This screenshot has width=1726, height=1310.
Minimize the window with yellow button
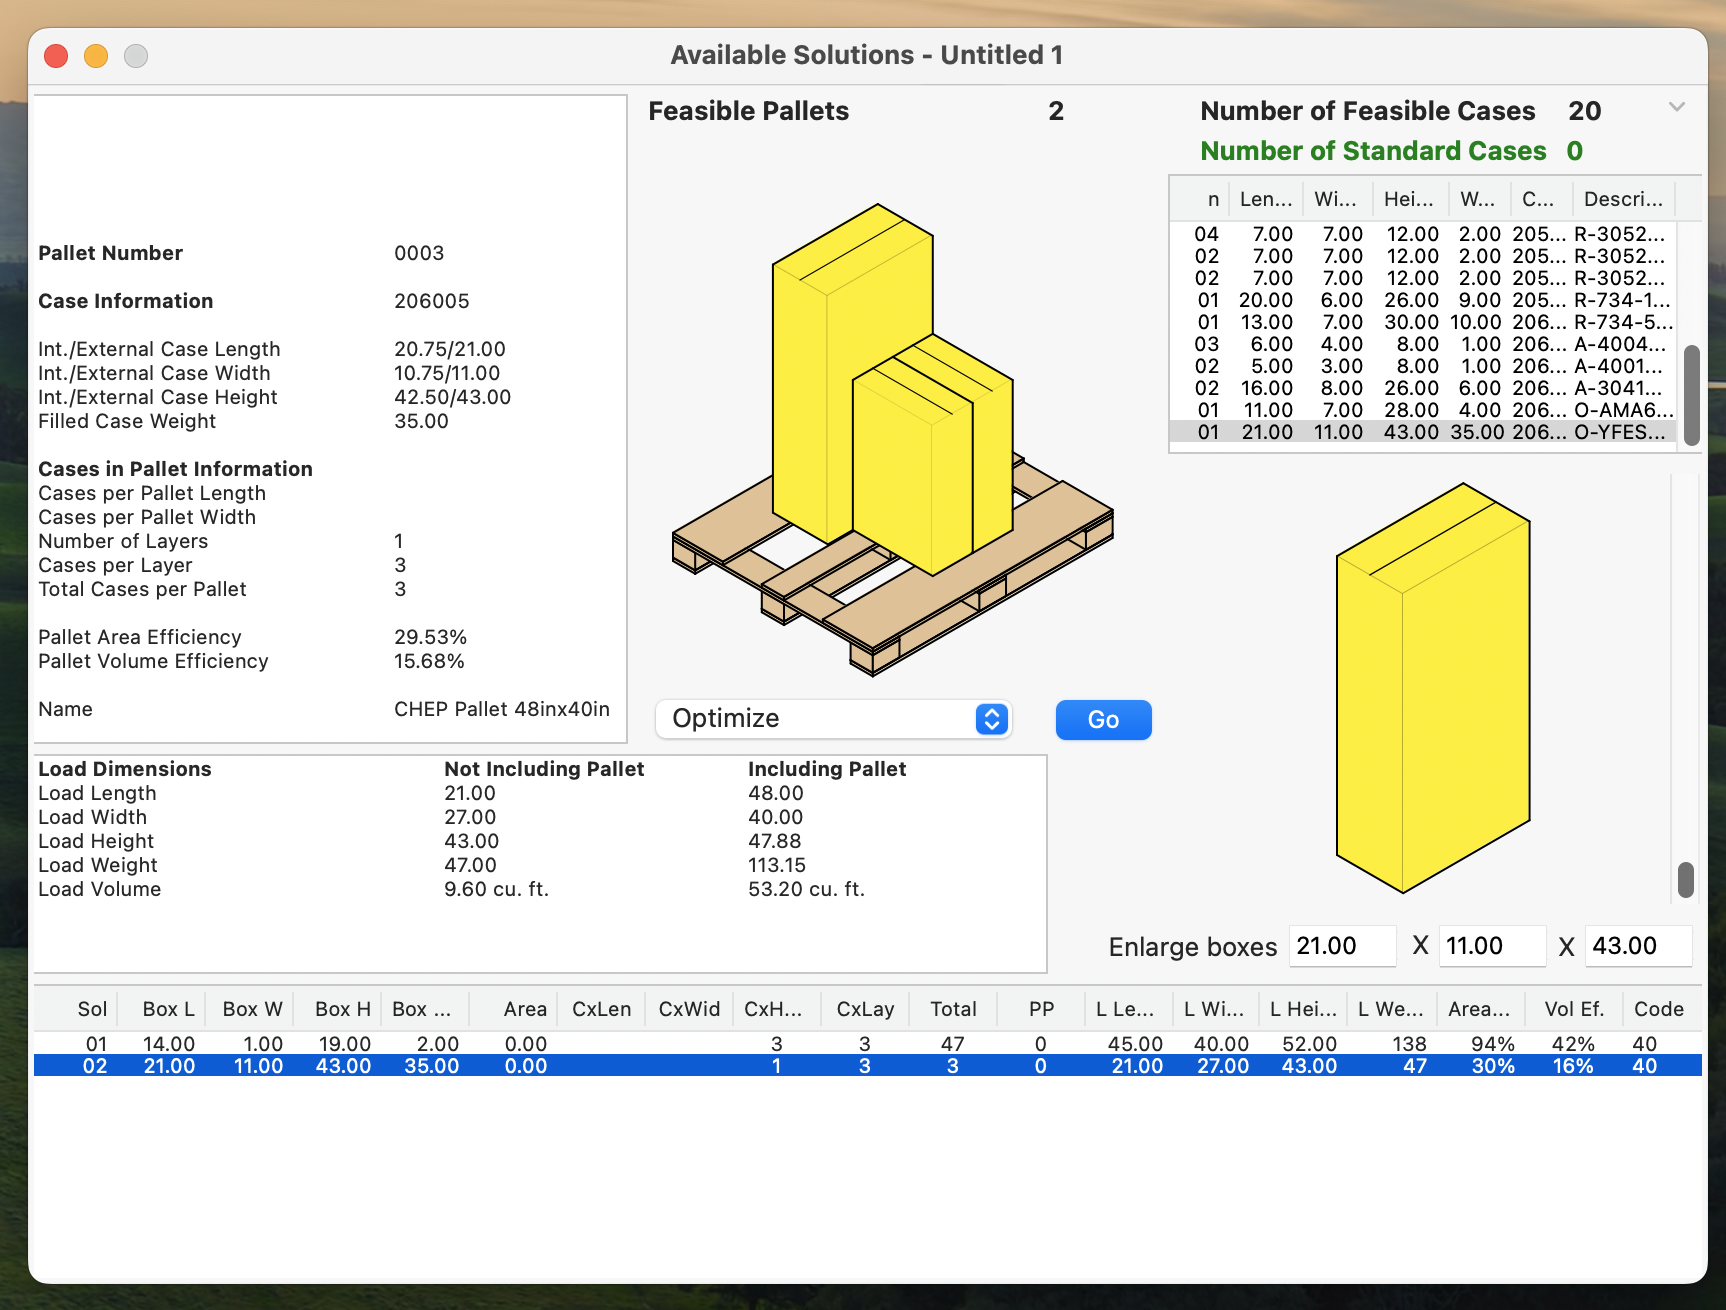coord(96,56)
